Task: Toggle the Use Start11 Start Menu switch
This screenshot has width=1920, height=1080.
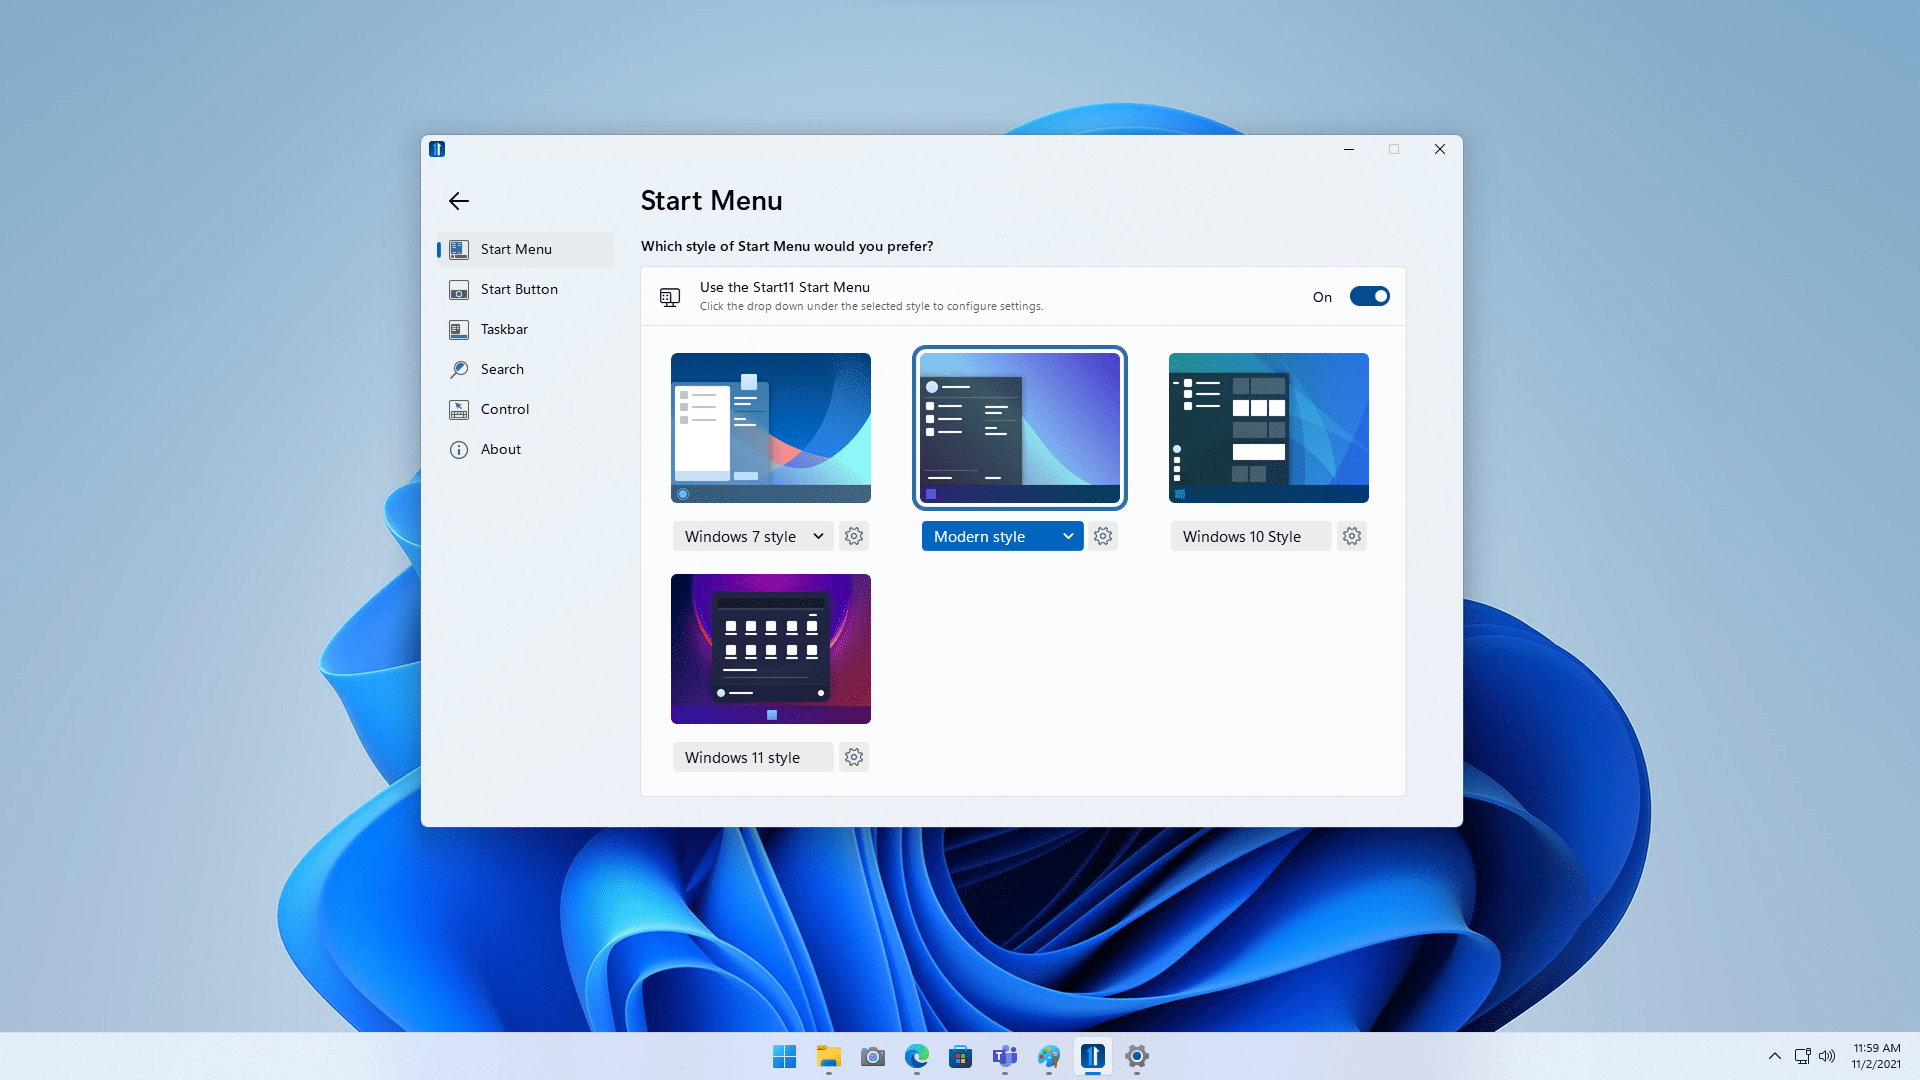Action: click(1369, 295)
